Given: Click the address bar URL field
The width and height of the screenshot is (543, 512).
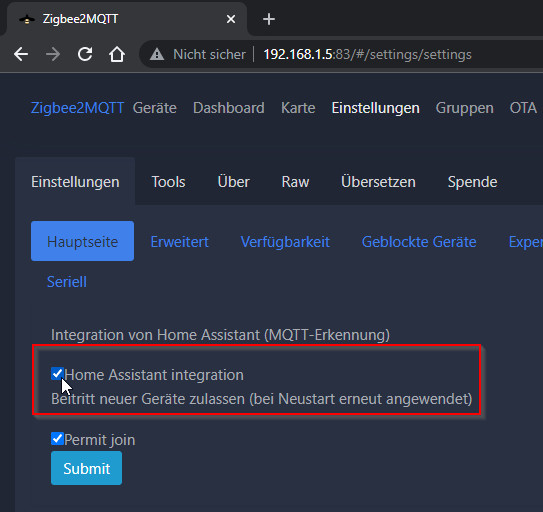Looking at the screenshot, I should [367, 54].
